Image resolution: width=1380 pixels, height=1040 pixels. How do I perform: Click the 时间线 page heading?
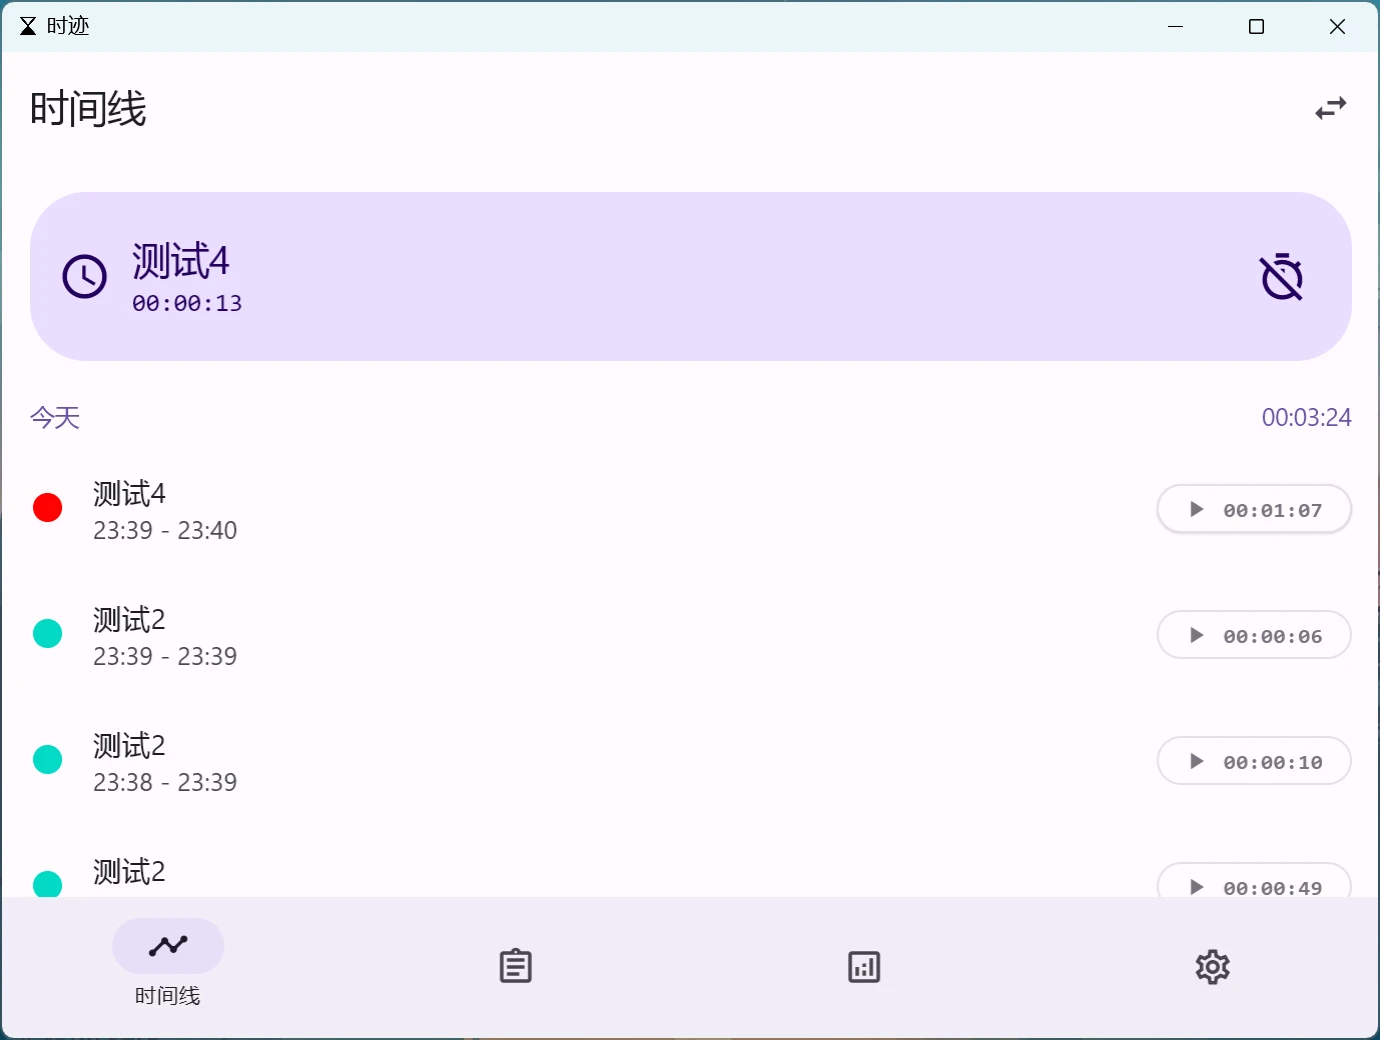tap(88, 108)
